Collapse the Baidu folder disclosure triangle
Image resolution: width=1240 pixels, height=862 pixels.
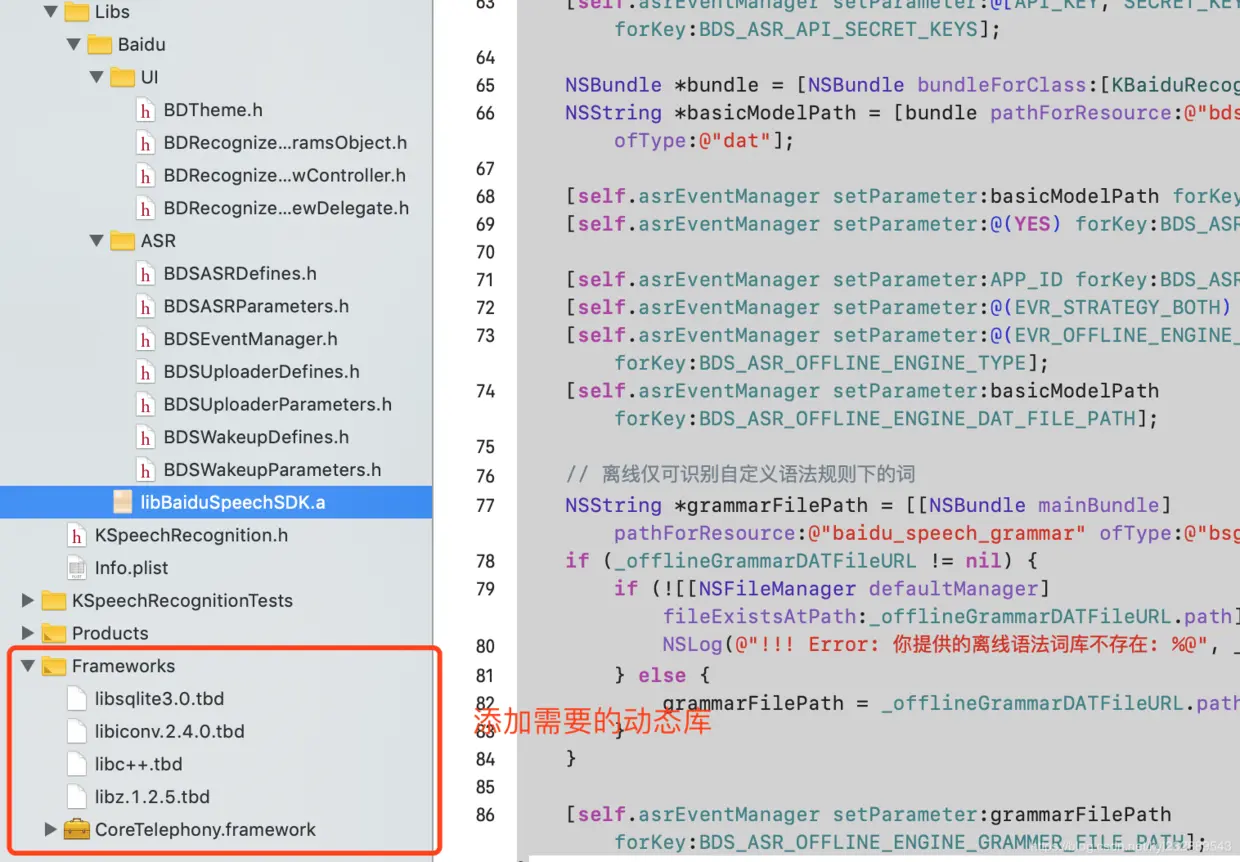click(74, 45)
